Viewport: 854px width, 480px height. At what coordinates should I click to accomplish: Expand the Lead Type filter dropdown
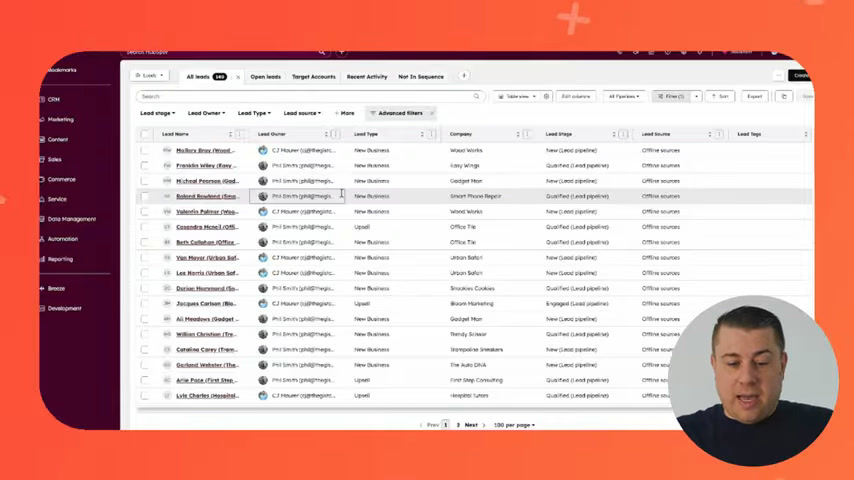point(254,113)
